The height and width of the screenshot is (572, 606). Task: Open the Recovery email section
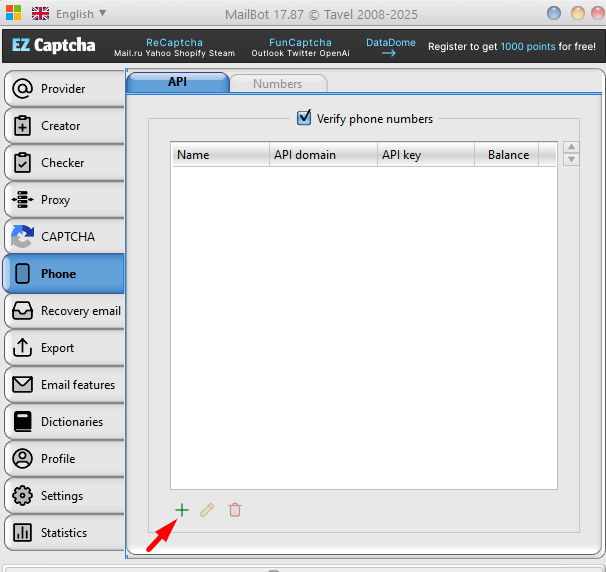click(x=65, y=311)
